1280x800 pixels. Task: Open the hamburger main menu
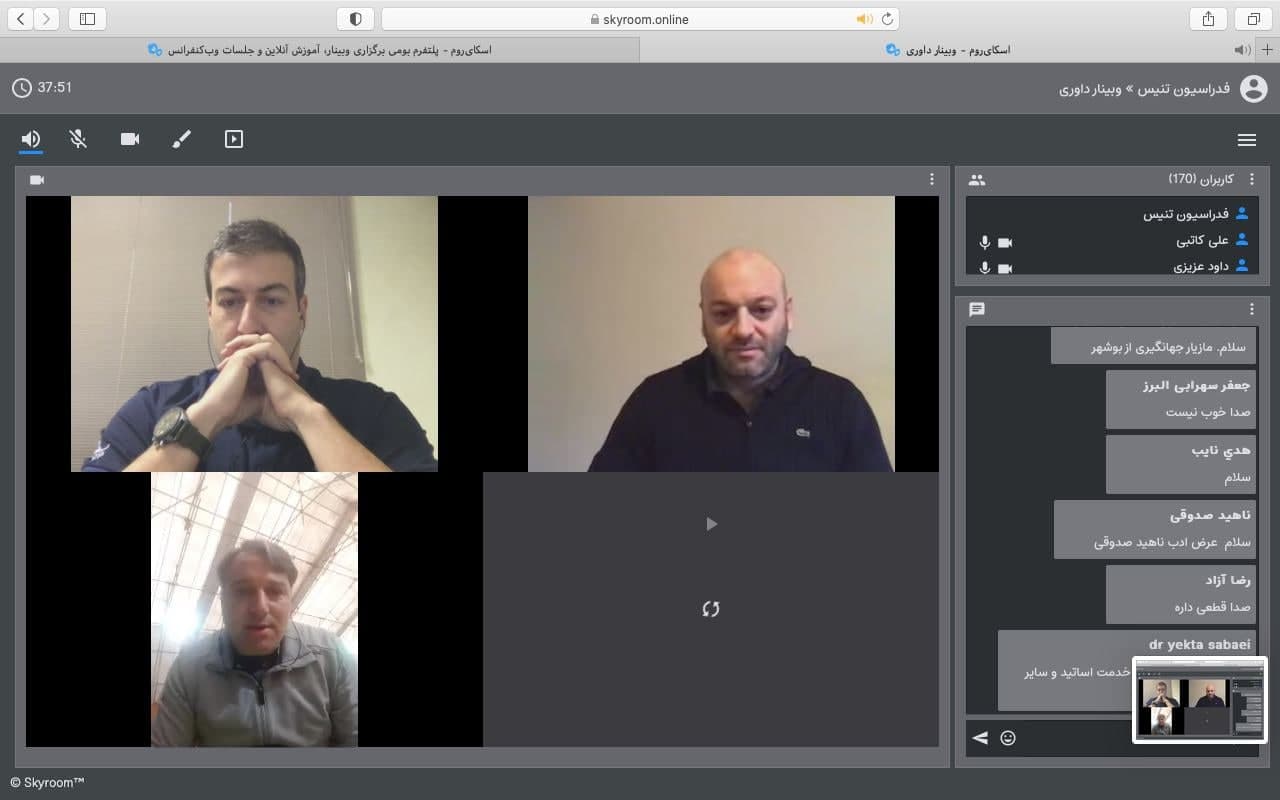(x=1246, y=140)
